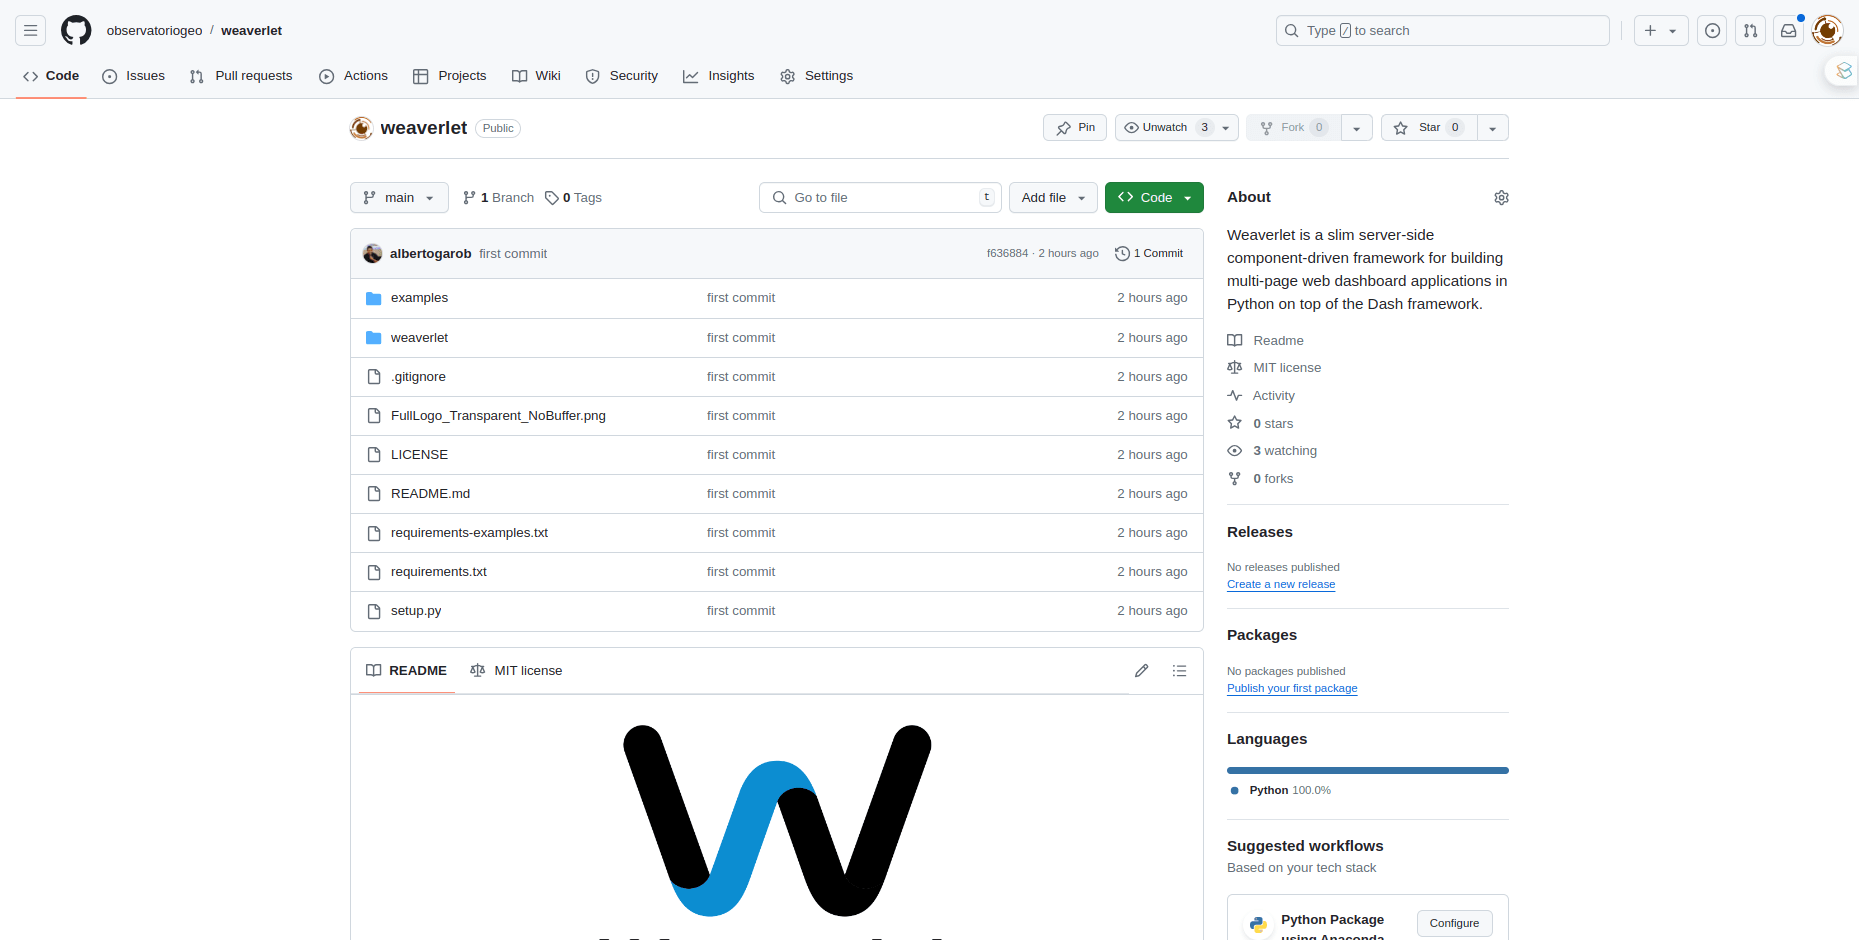Configure the Python Package workflow
The height and width of the screenshot is (940, 1859).
[1454, 924]
